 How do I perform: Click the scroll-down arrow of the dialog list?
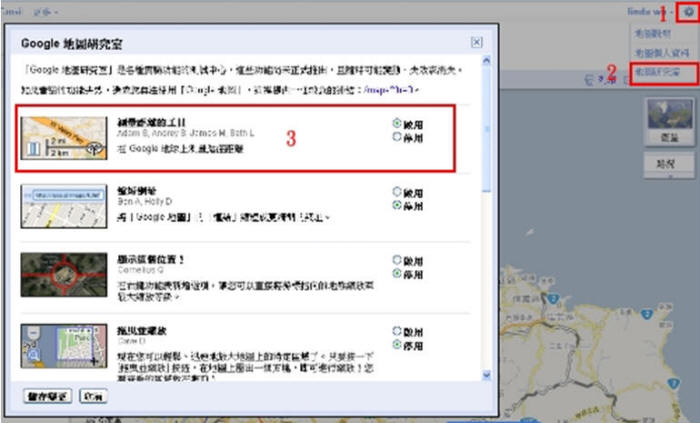point(487,375)
